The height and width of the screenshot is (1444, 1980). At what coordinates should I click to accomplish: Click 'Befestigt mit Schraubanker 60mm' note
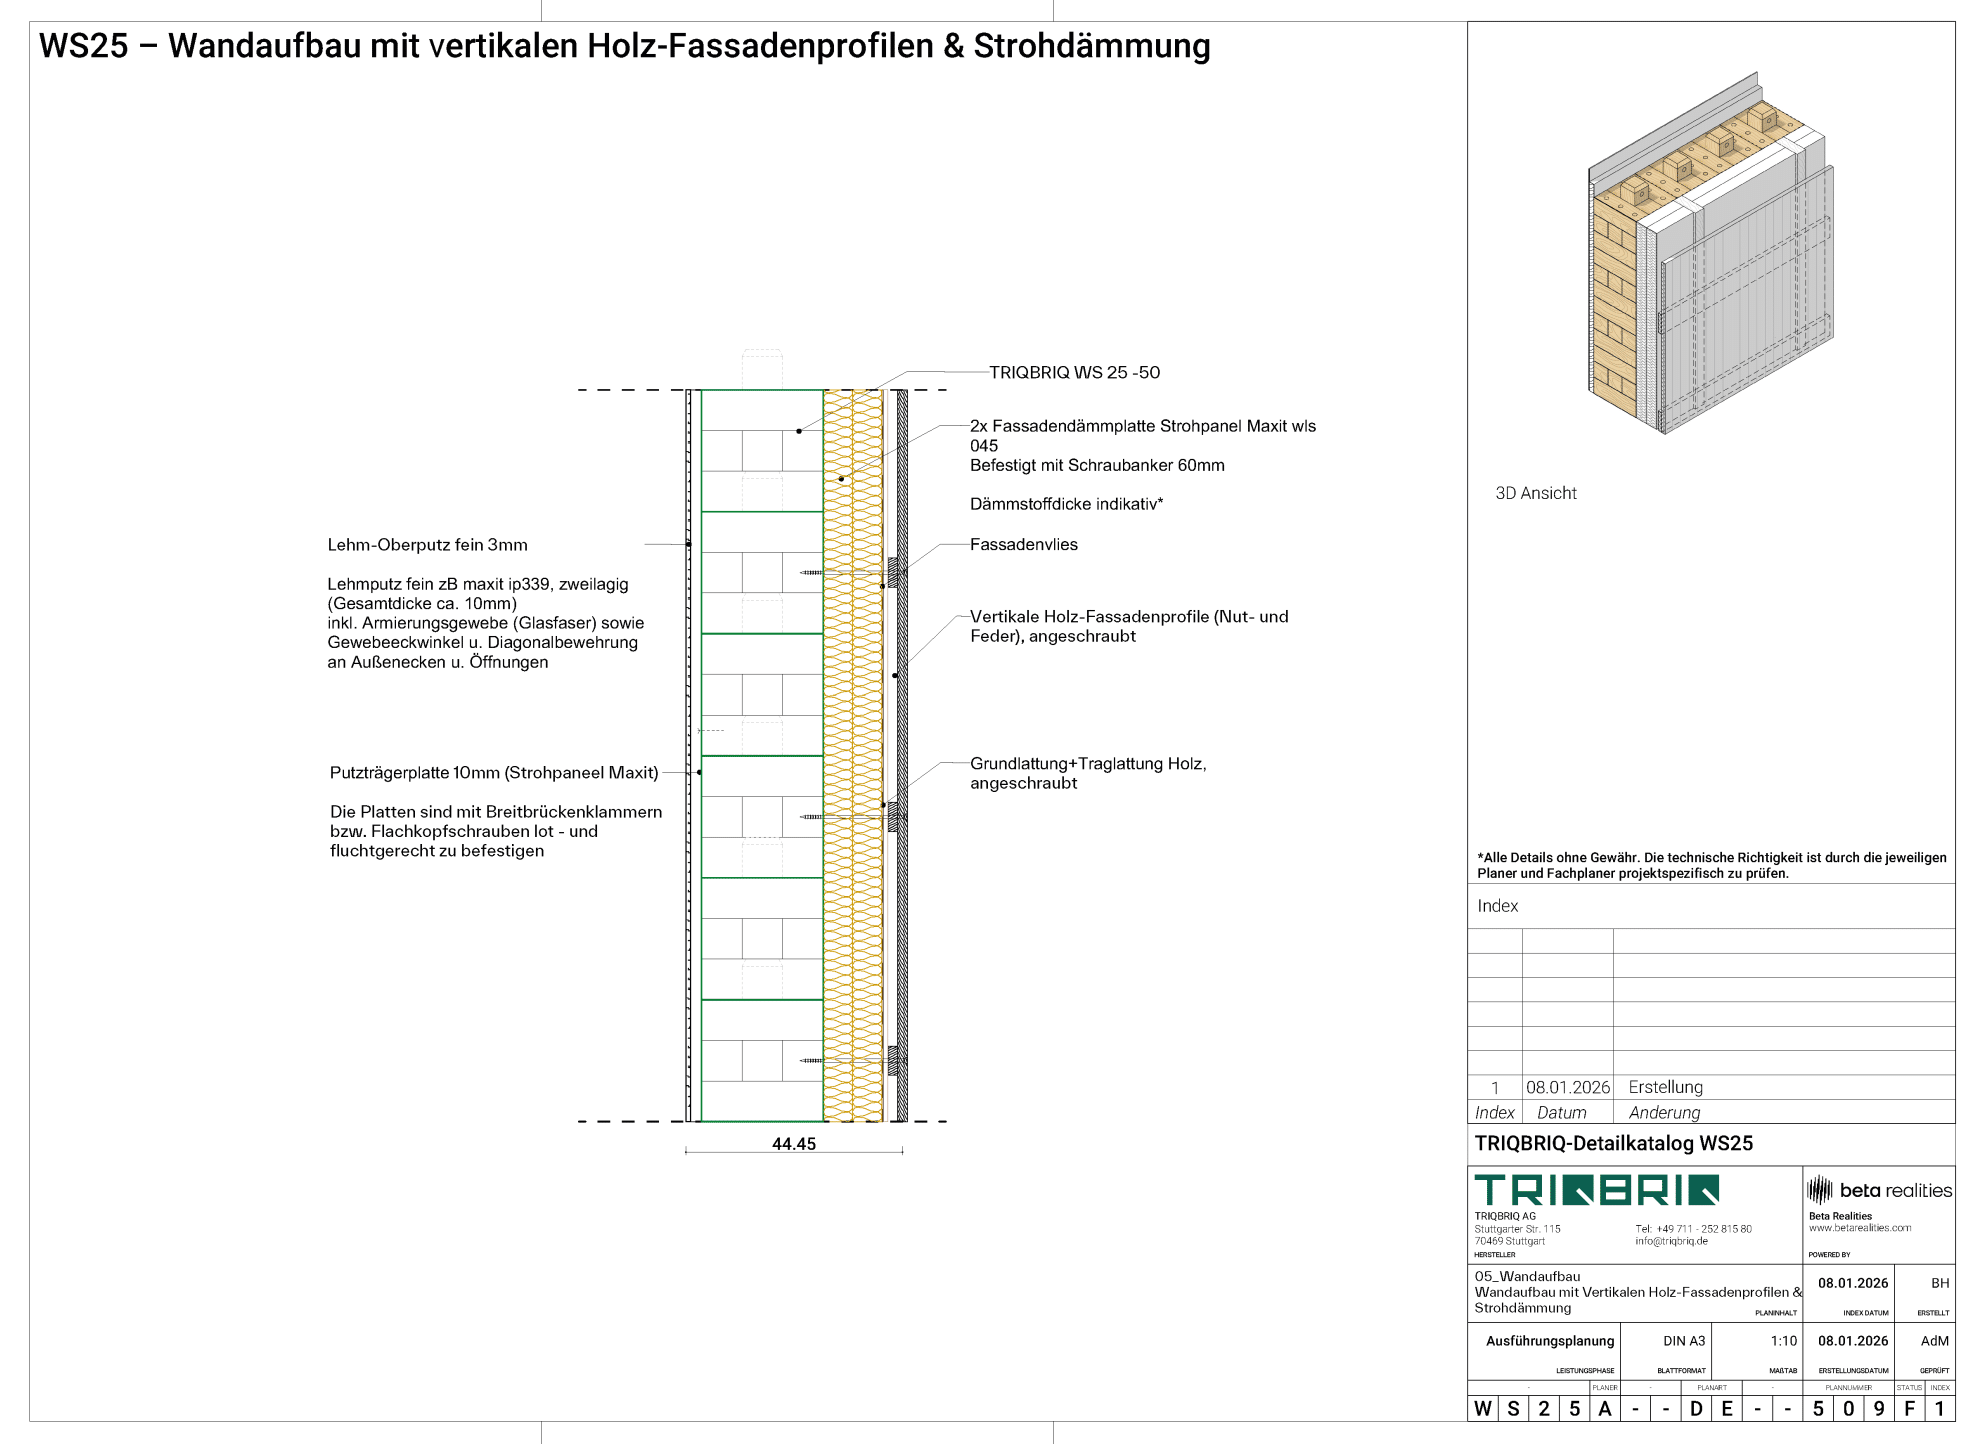pos(1097,465)
